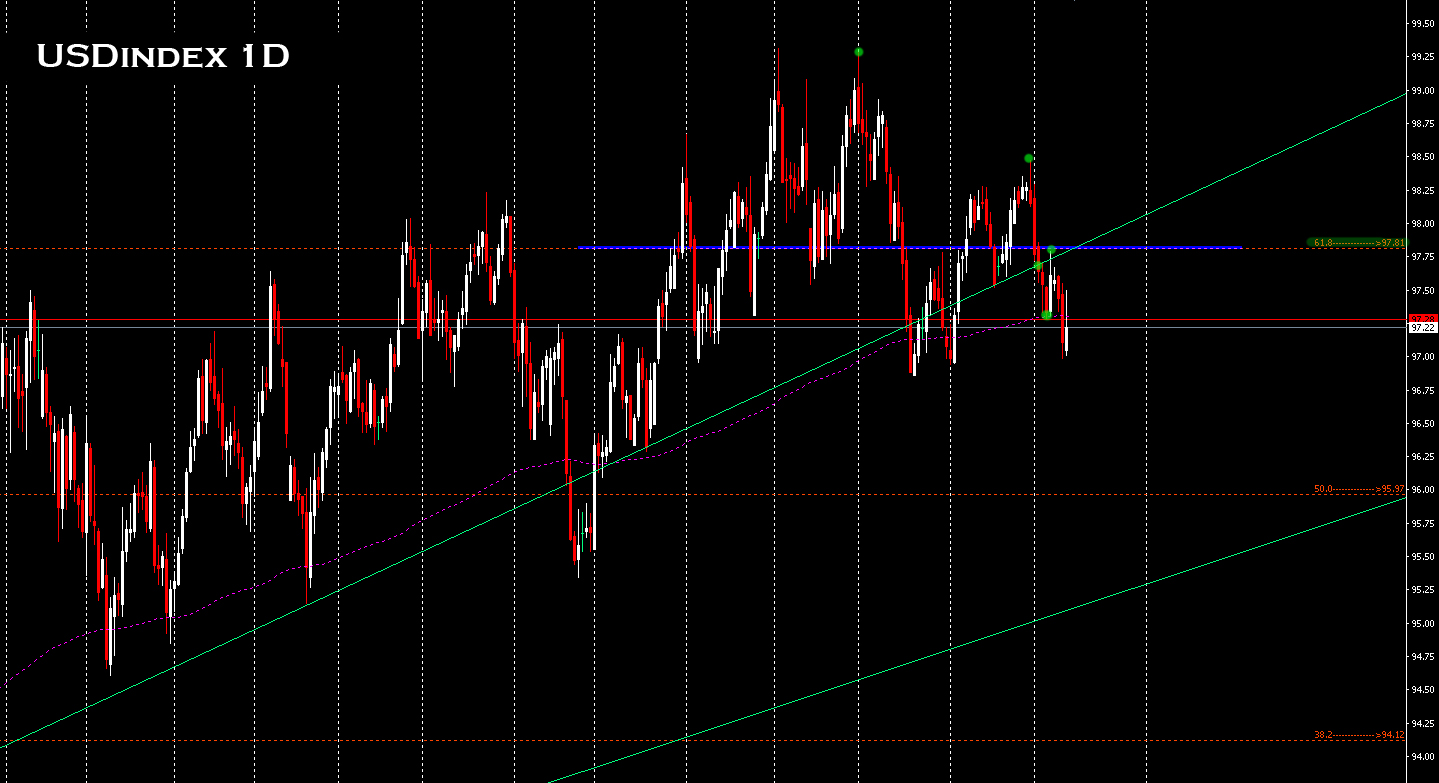Select the 38.2 Fibonacci label at 94.12

(x=1359, y=735)
